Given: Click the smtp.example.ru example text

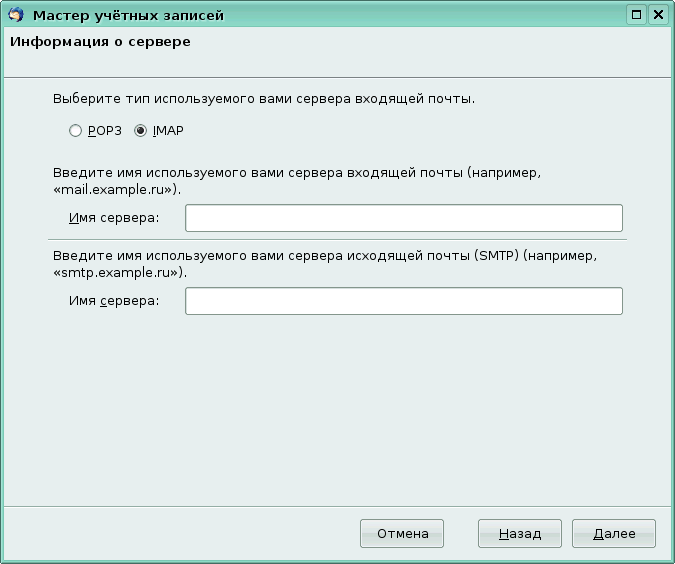Looking at the screenshot, I should coord(119,271).
